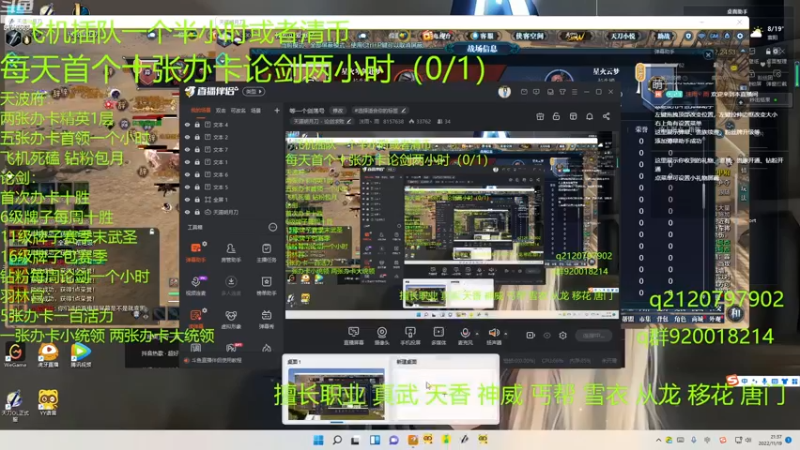Open the tutorial link at the panel bottom
The width and height of the screenshot is (800, 450).
tap(216, 360)
